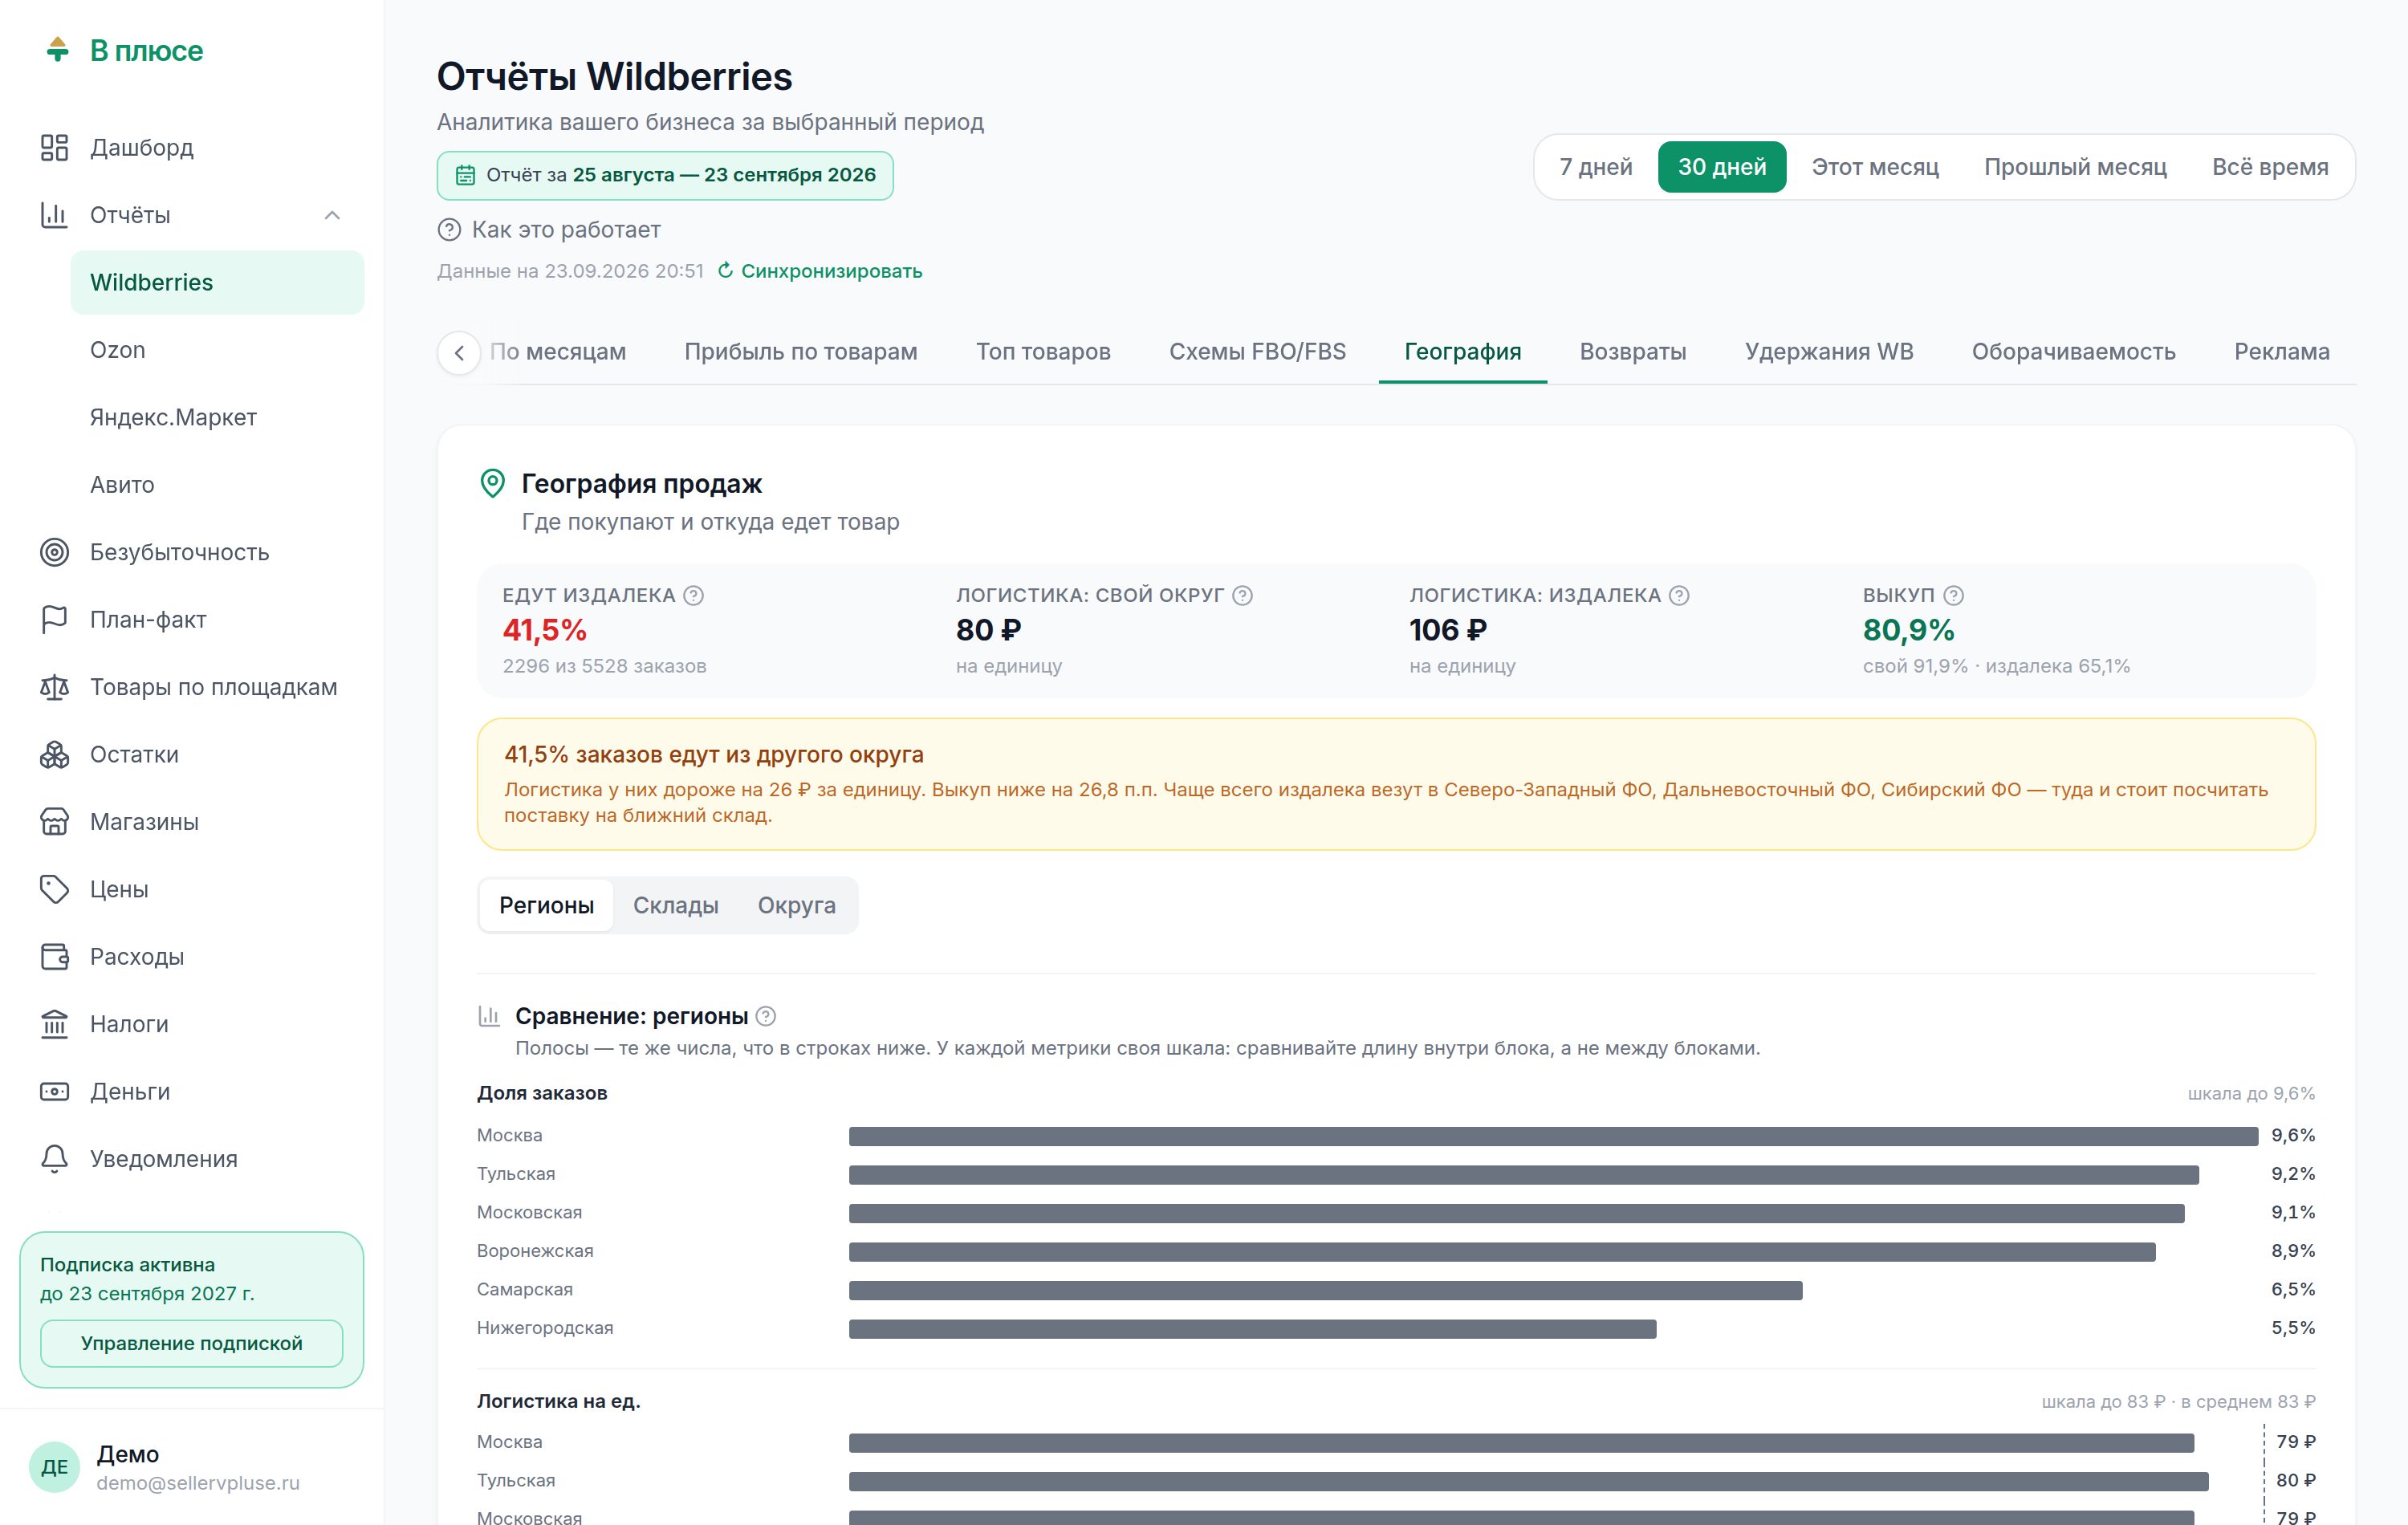Open the Налоги bank icon
This screenshot has width=2408, height=1525.
click(x=54, y=1024)
